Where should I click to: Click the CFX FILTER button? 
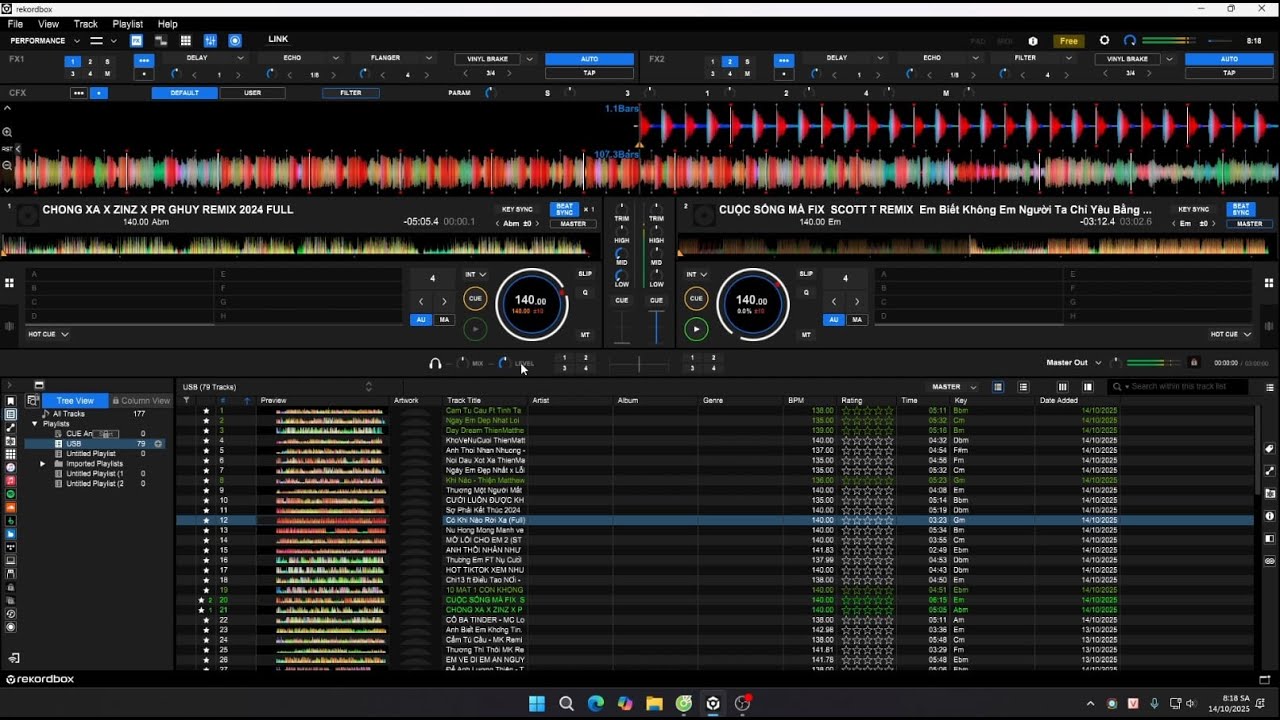(351, 93)
